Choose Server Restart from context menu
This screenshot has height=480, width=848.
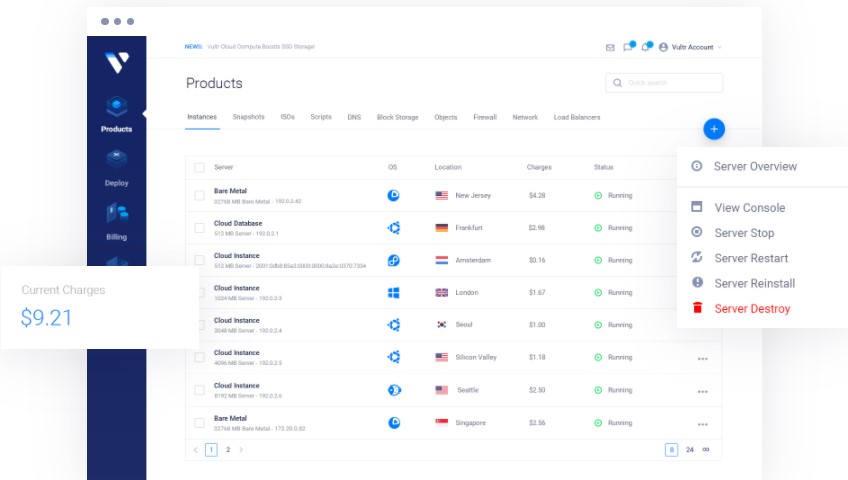tap(751, 258)
